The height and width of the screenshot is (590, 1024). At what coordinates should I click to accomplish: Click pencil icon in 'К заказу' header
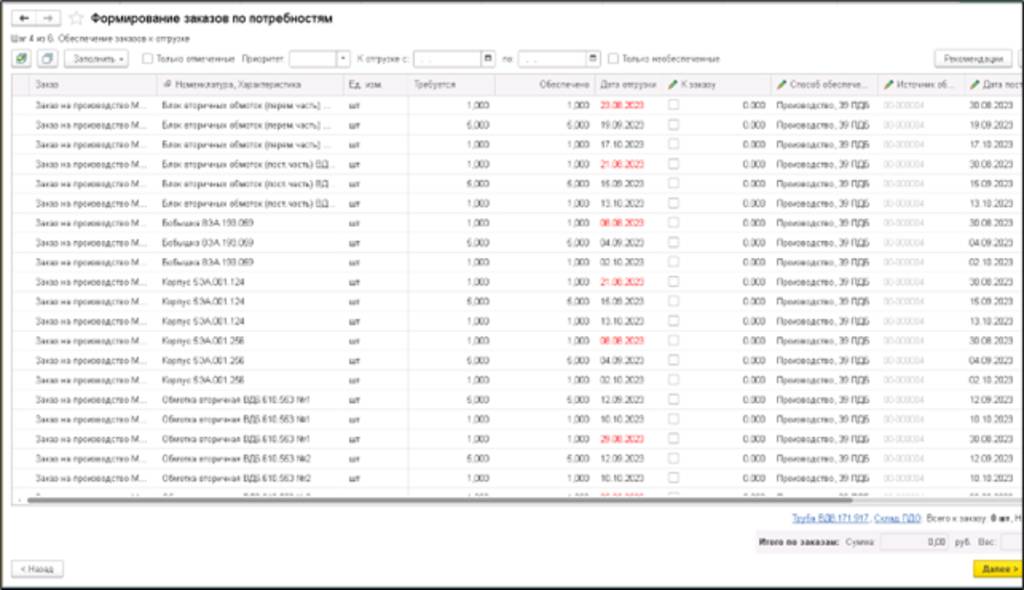(x=673, y=86)
